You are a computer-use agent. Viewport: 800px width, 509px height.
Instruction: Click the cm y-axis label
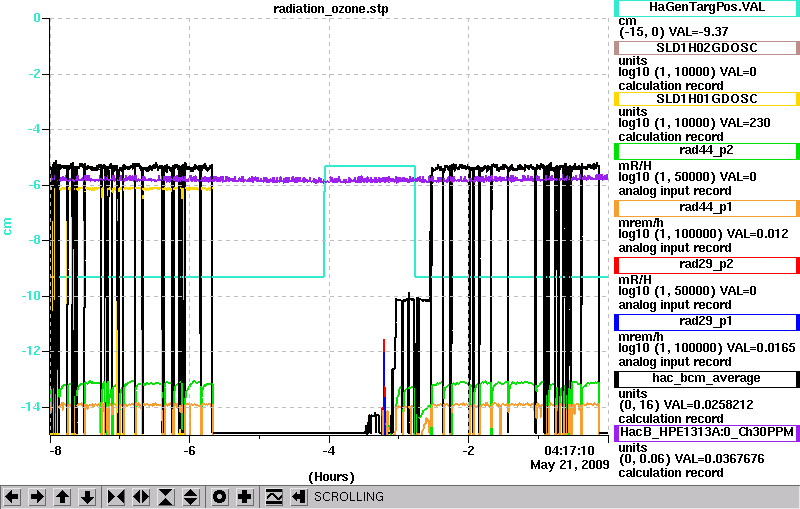pos(7,226)
